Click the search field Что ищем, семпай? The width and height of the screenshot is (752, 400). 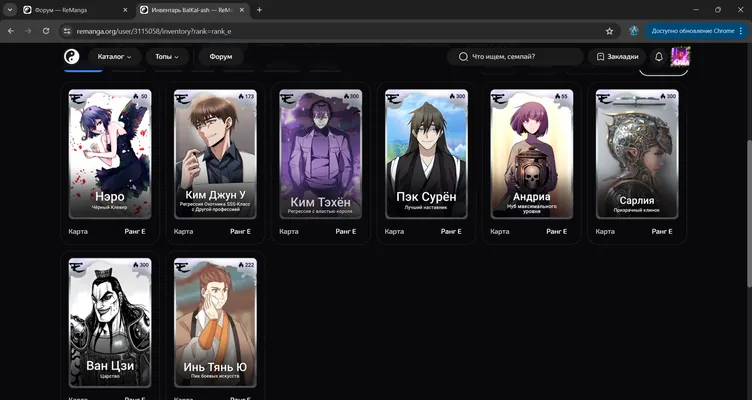[515, 57]
